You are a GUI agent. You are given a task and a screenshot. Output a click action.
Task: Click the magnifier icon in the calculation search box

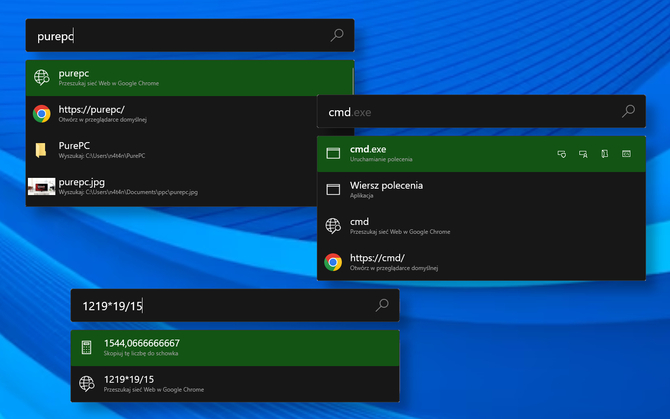pyautogui.click(x=382, y=305)
